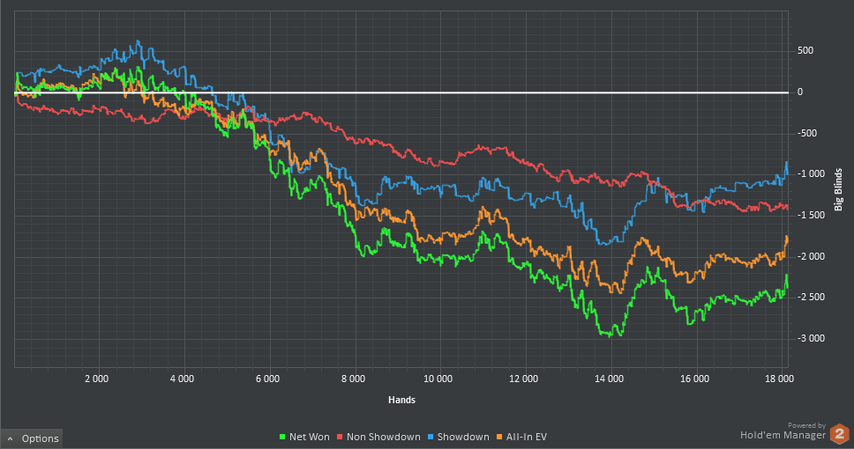
Task: Open the Options button label
Action: [40, 438]
